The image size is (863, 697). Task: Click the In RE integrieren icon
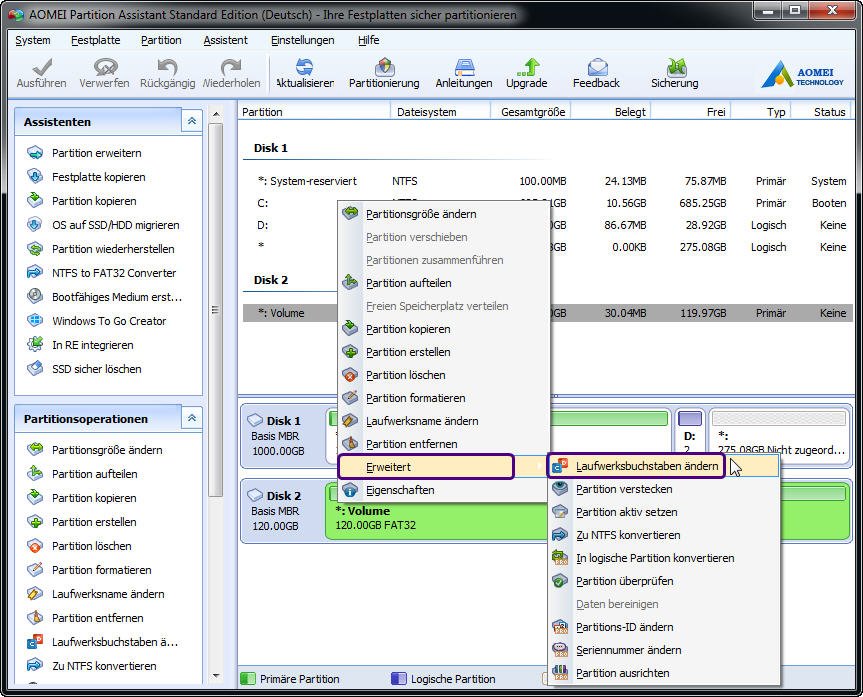35,345
